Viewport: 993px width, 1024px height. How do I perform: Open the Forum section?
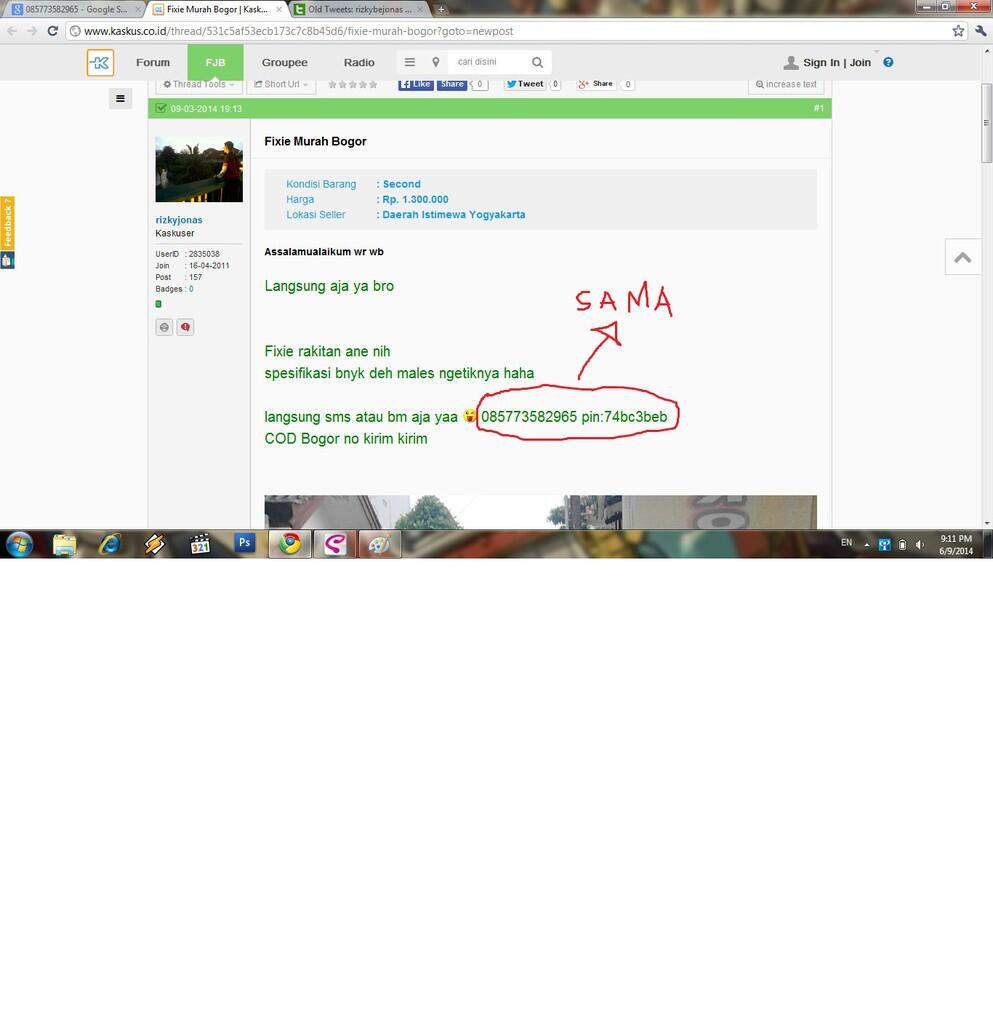153,63
